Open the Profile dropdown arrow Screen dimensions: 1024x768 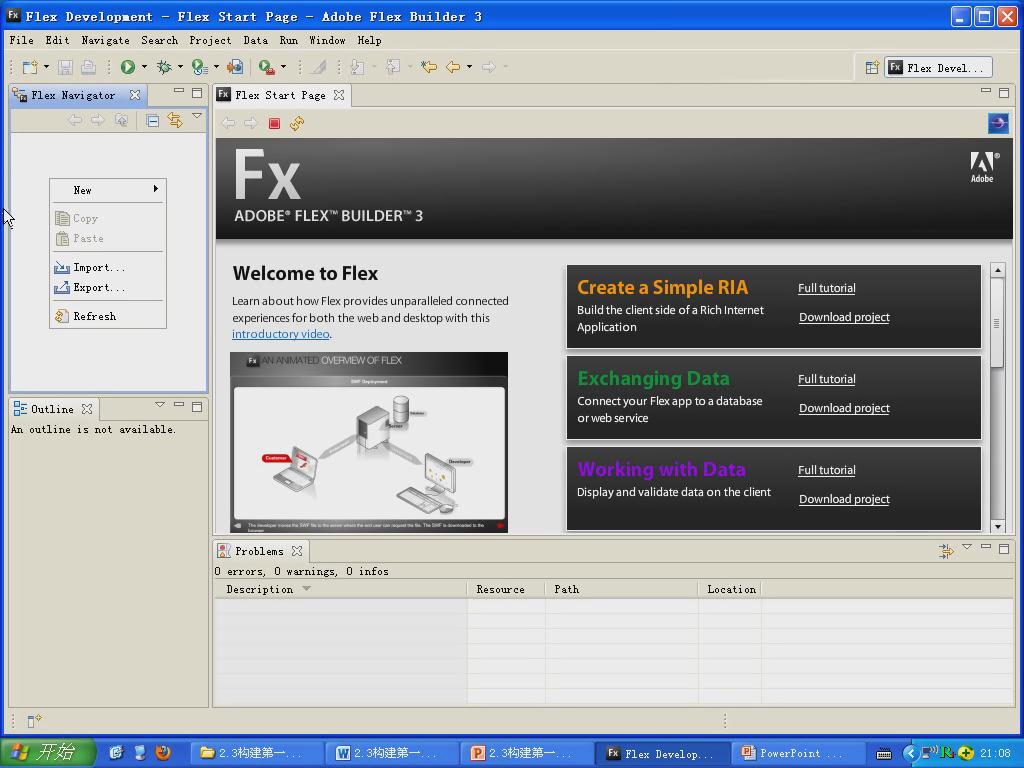[216, 67]
